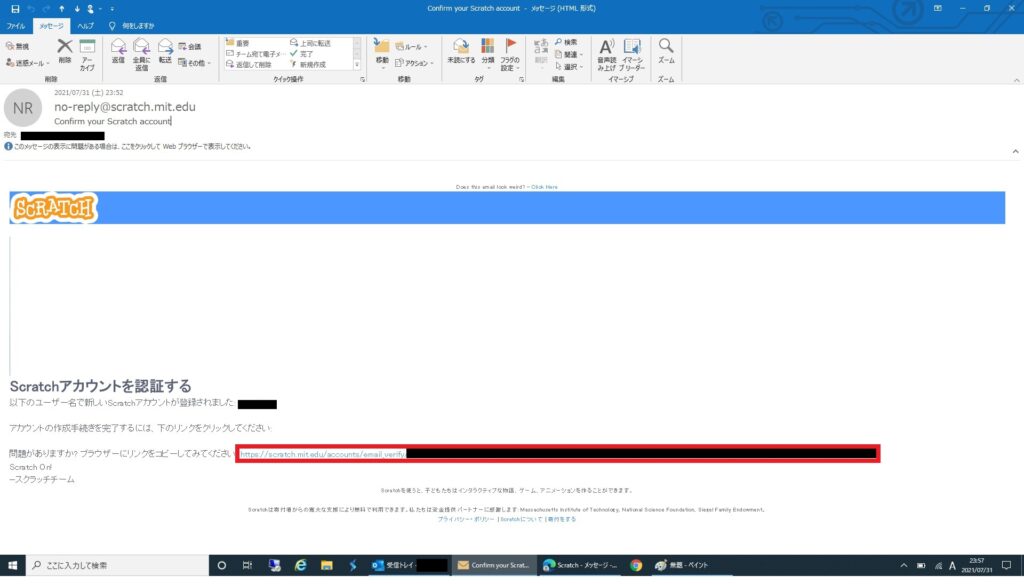Open the scratch.mit.edu email verify link
The image size is (1024, 584).
pyautogui.click(x=558, y=453)
